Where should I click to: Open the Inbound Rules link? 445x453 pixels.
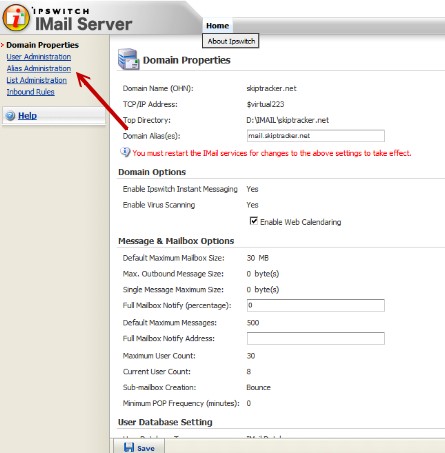tap(31, 92)
